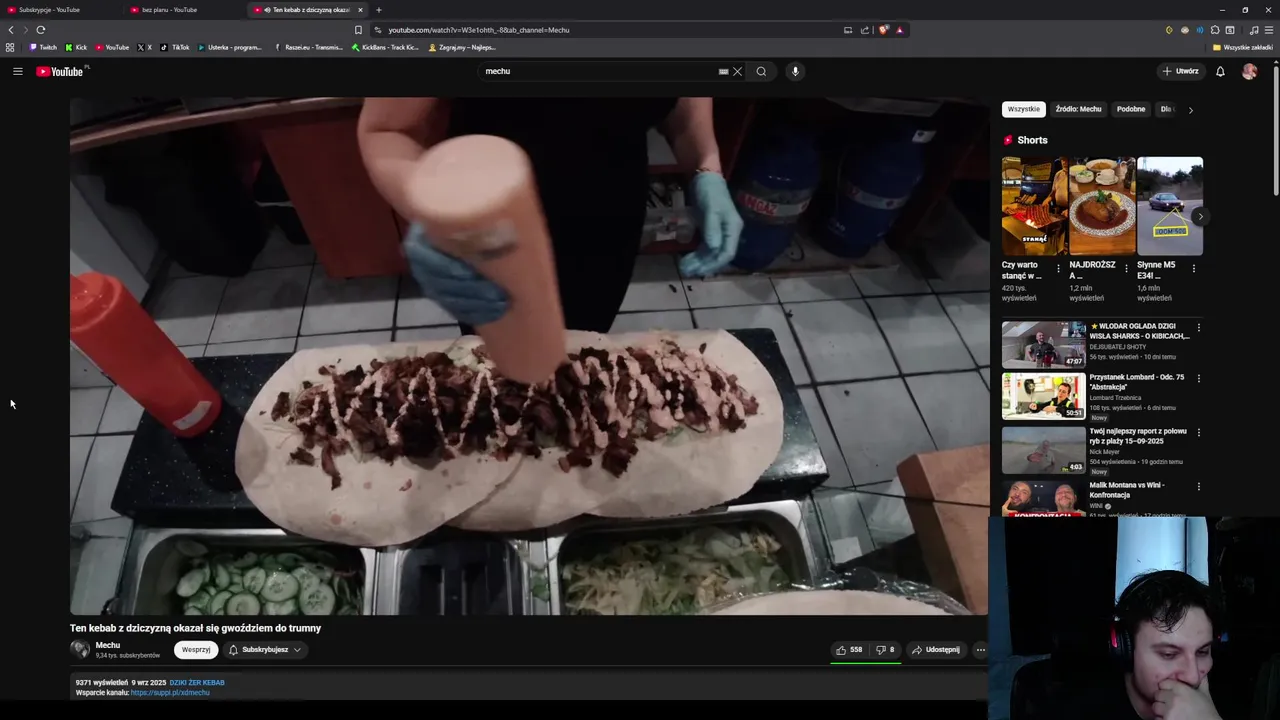Clear the search box with the X icon

point(737,71)
